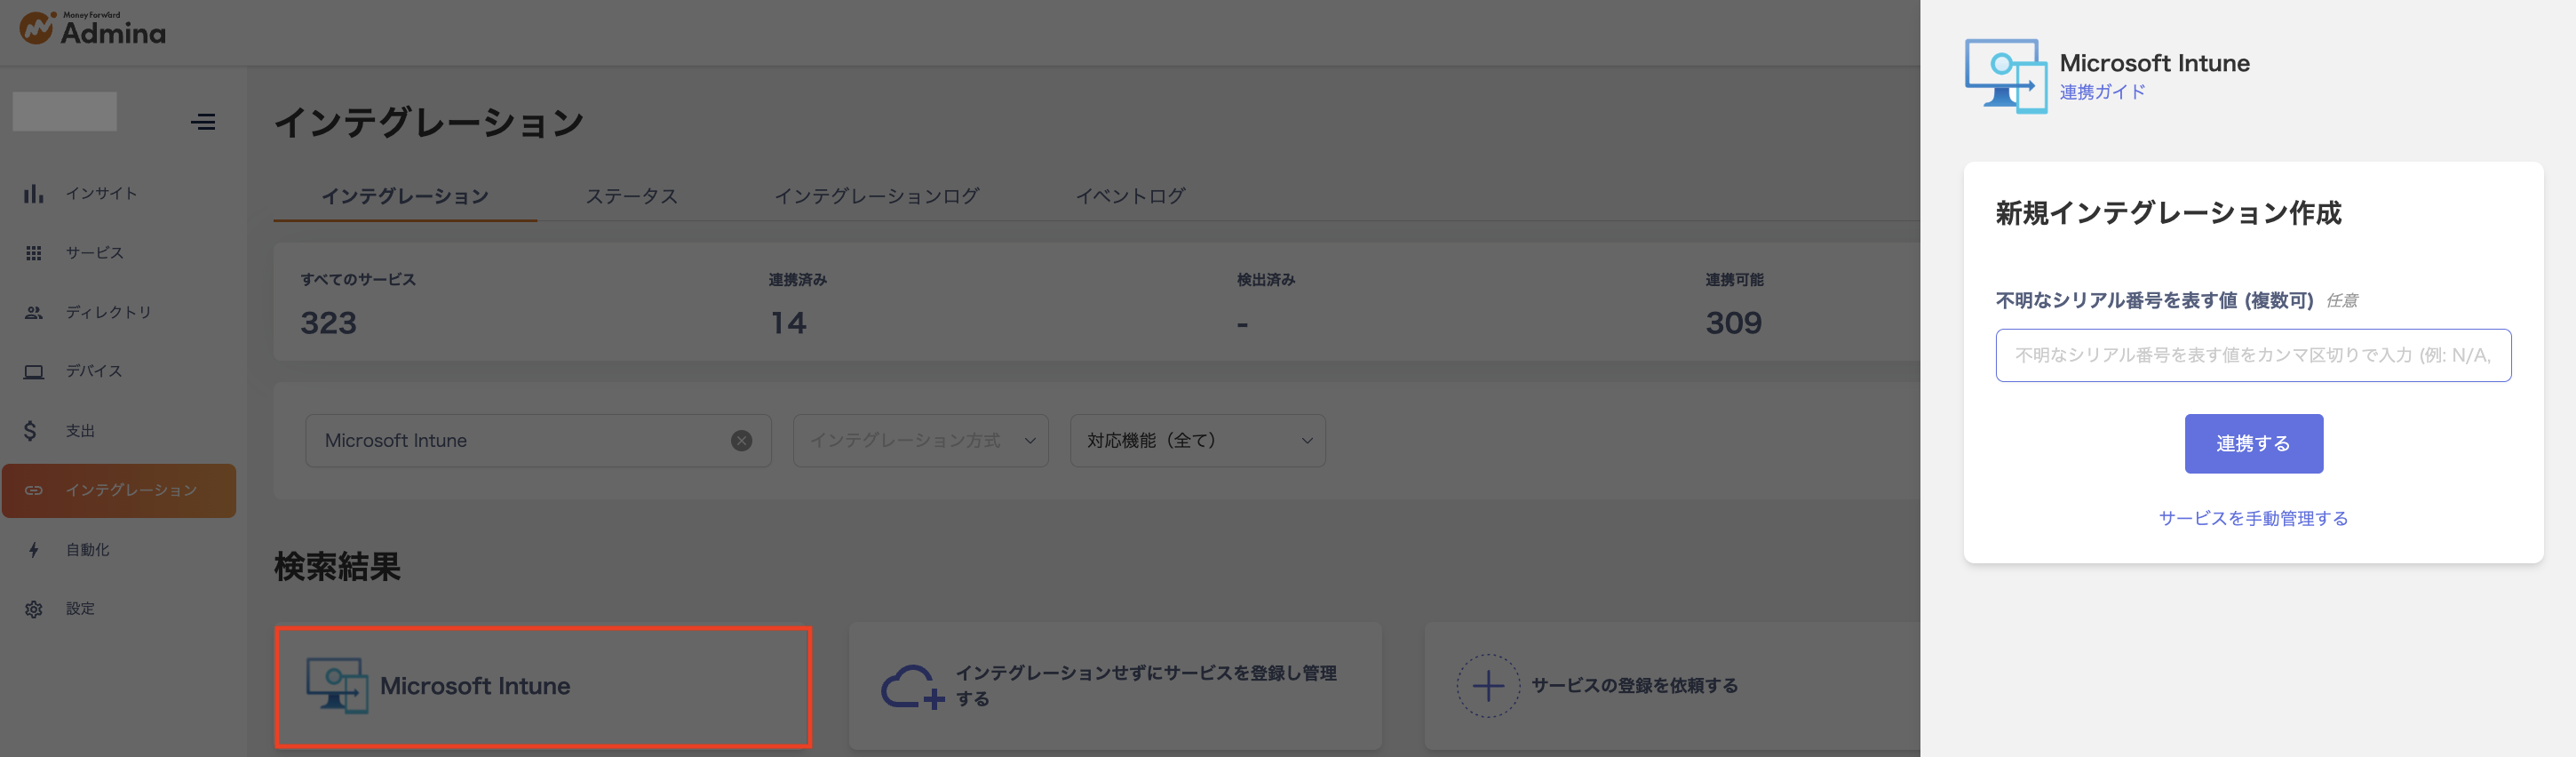Open the 連携ガイド link
The image size is (2576, 757).
coord(2102,92)
